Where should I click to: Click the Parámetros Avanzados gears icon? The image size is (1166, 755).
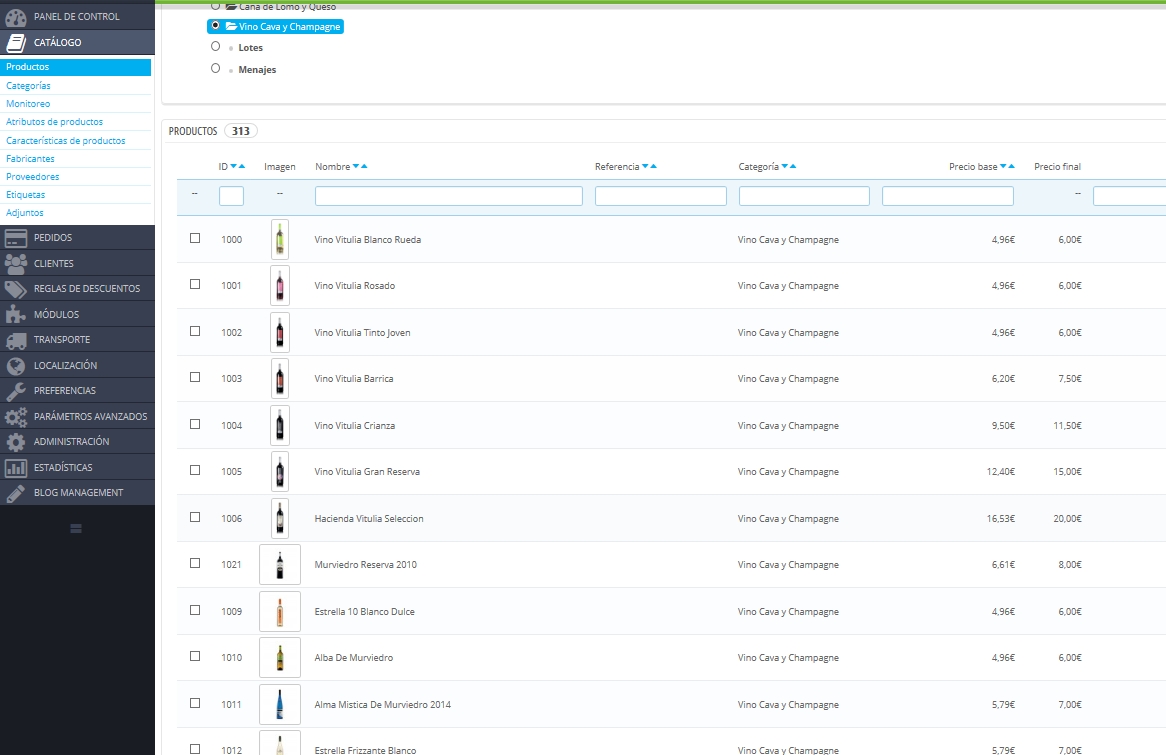[16, 417]
